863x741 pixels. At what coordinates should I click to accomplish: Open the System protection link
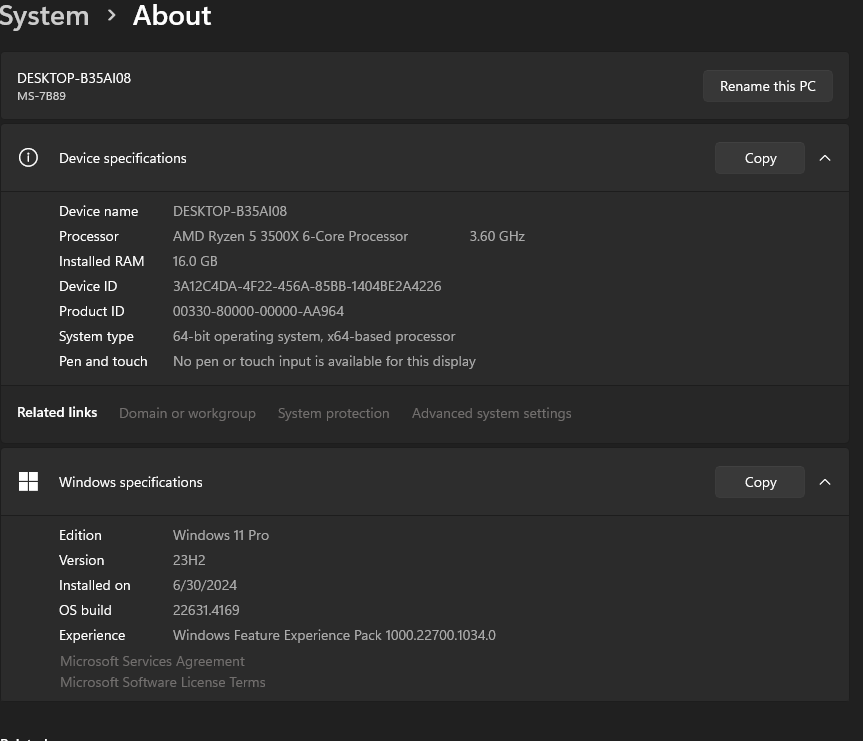pyautogui.click(x=333, y=413)
